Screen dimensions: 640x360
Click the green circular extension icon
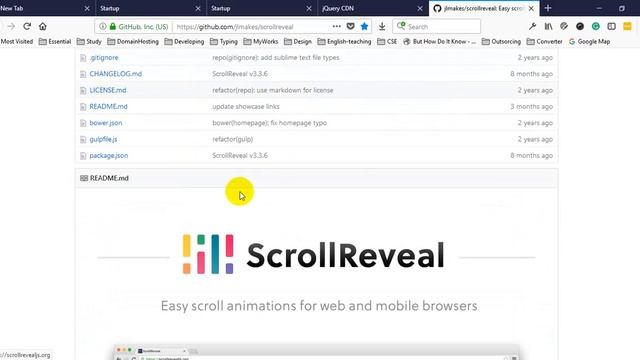click(x=596, y=27)
